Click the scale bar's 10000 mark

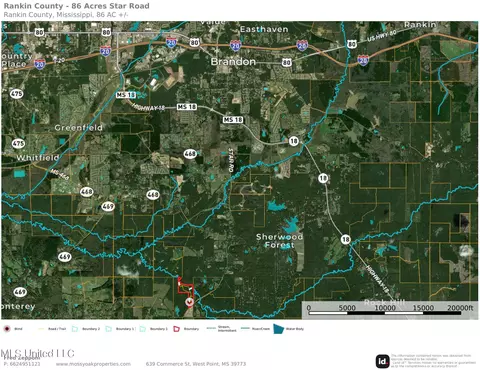pyautogui.click(x=385, y=308)
